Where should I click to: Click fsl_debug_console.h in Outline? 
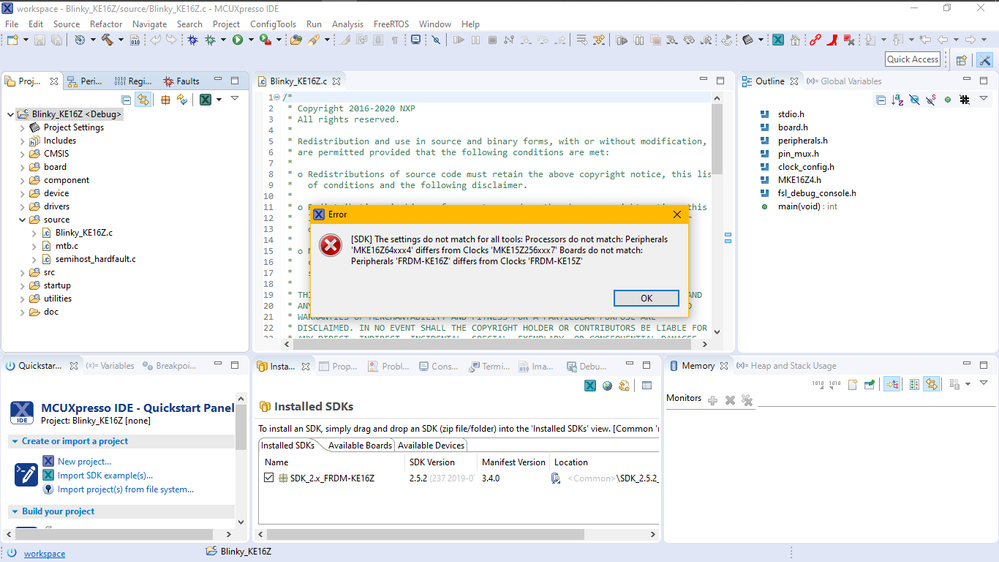(x=817, y=193)
